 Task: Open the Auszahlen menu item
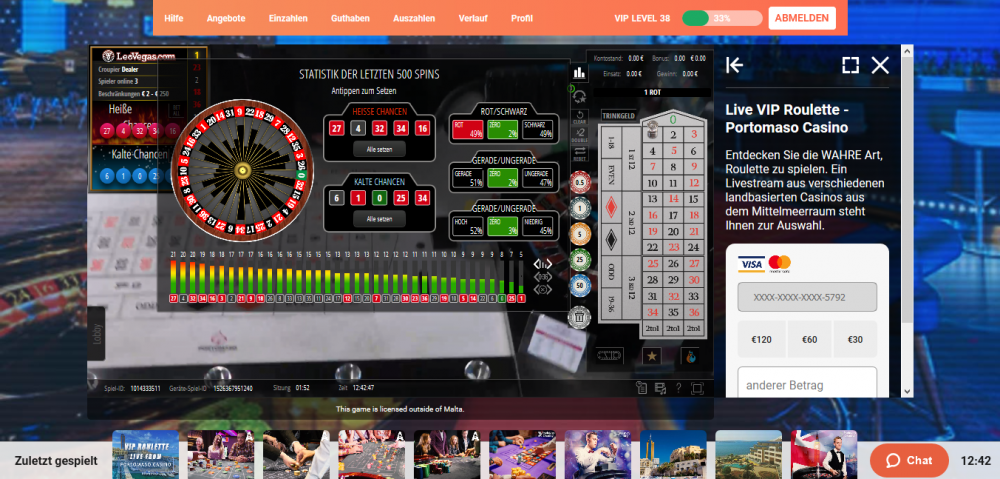point(414,18)
